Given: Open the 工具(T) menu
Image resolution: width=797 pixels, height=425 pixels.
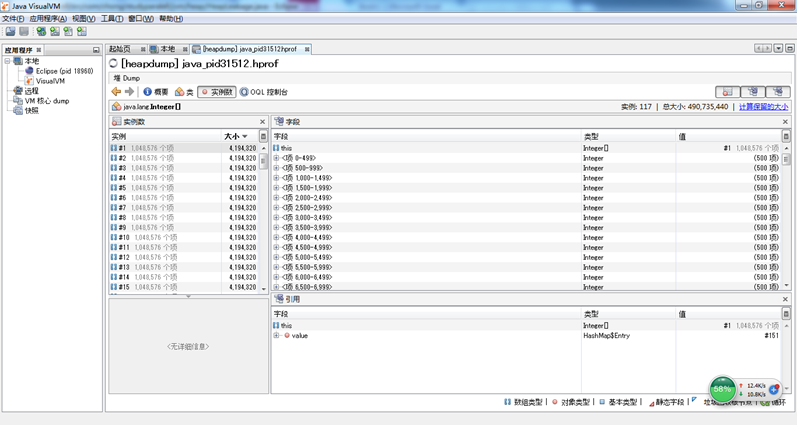Looking at the screenshot, I should click(x=112, y=19).
